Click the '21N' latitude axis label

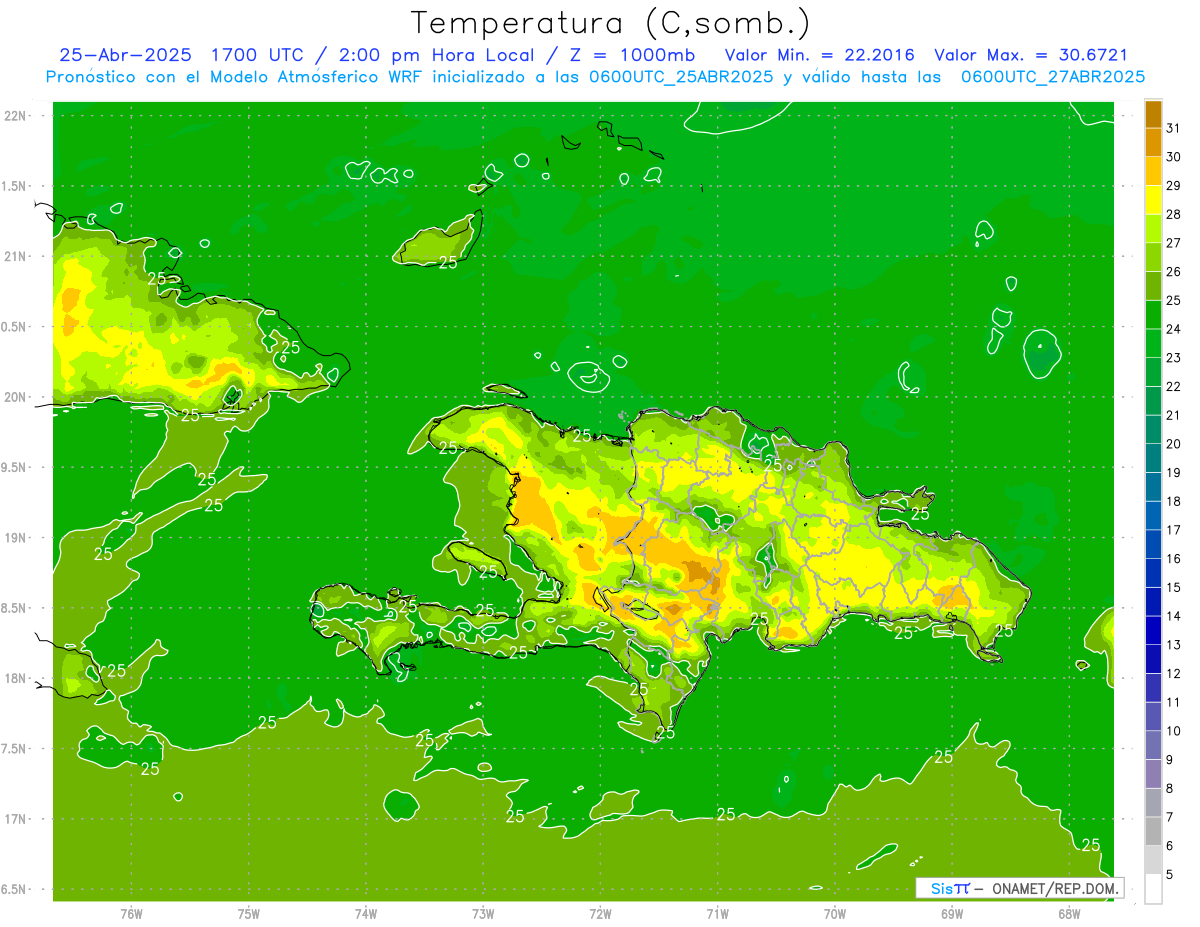(x=16, y=257)
